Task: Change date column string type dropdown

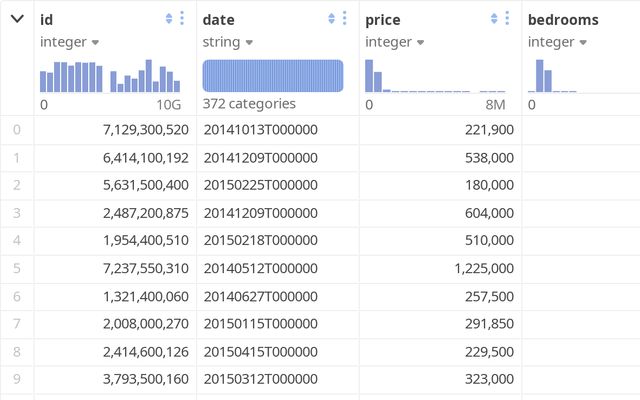Action: (228, 42)
